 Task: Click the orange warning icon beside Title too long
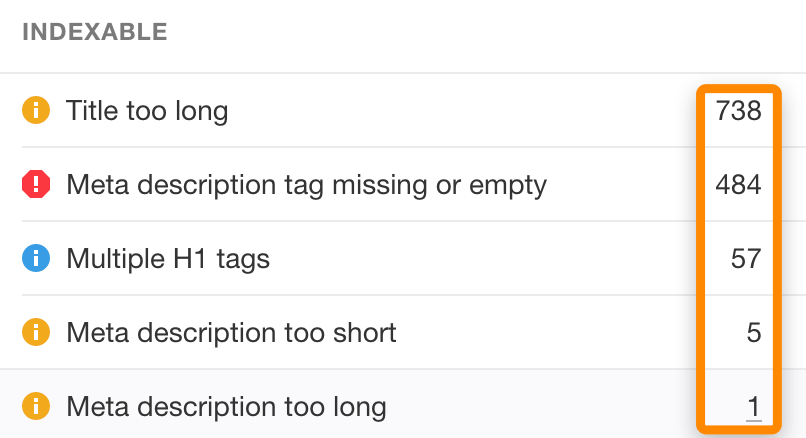(x=36, y=111)
